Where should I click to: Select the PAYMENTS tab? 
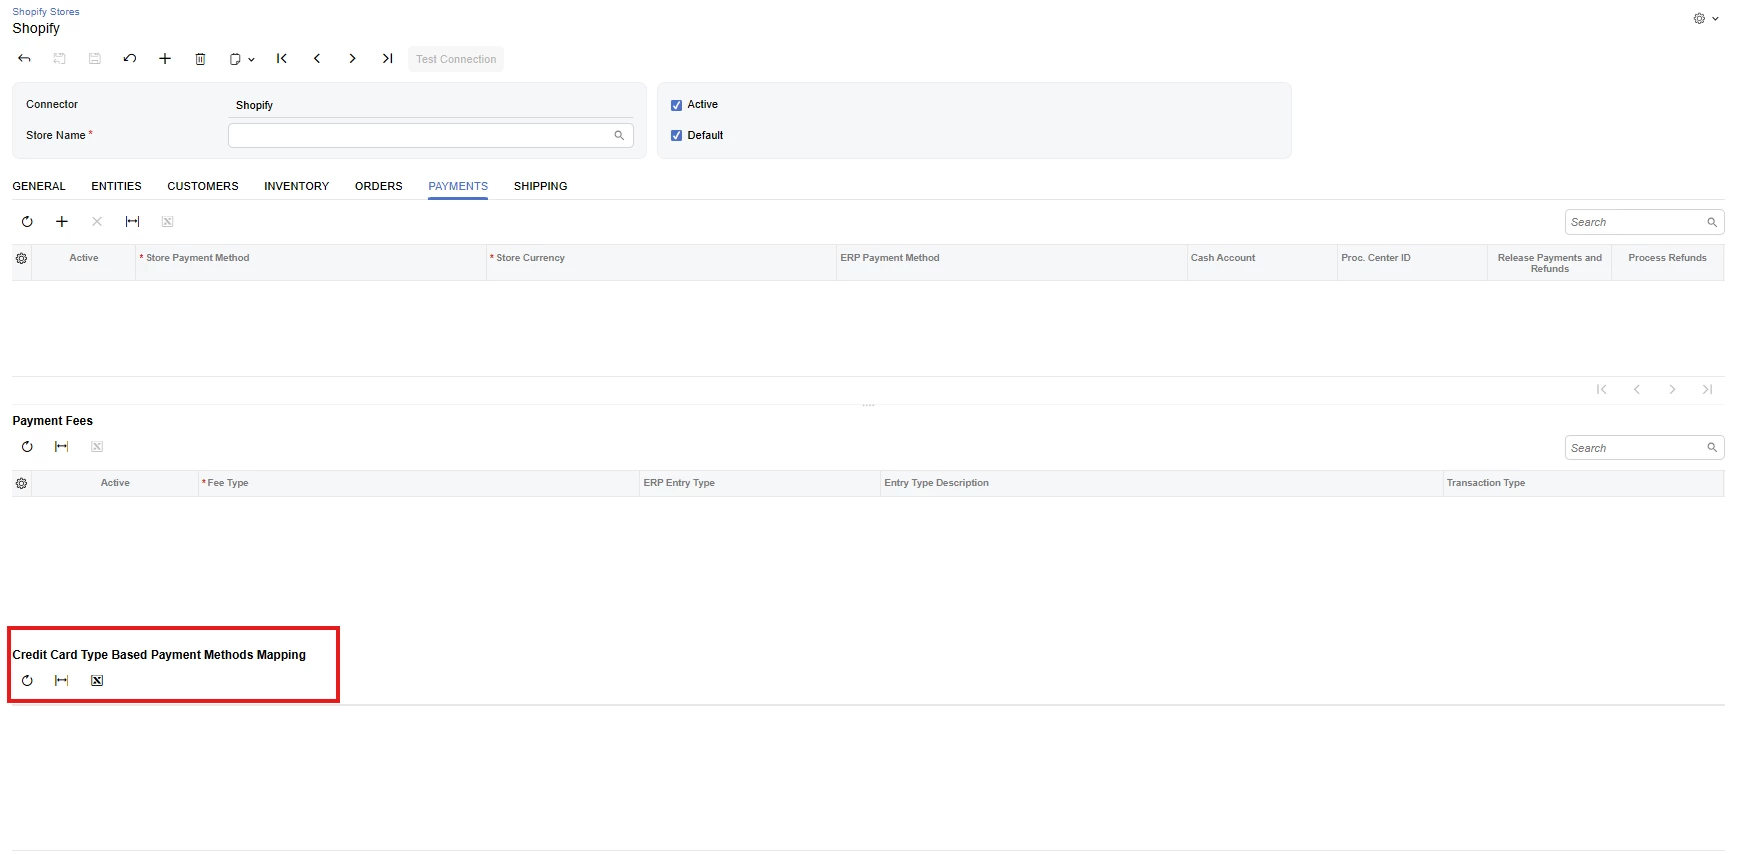458,186
